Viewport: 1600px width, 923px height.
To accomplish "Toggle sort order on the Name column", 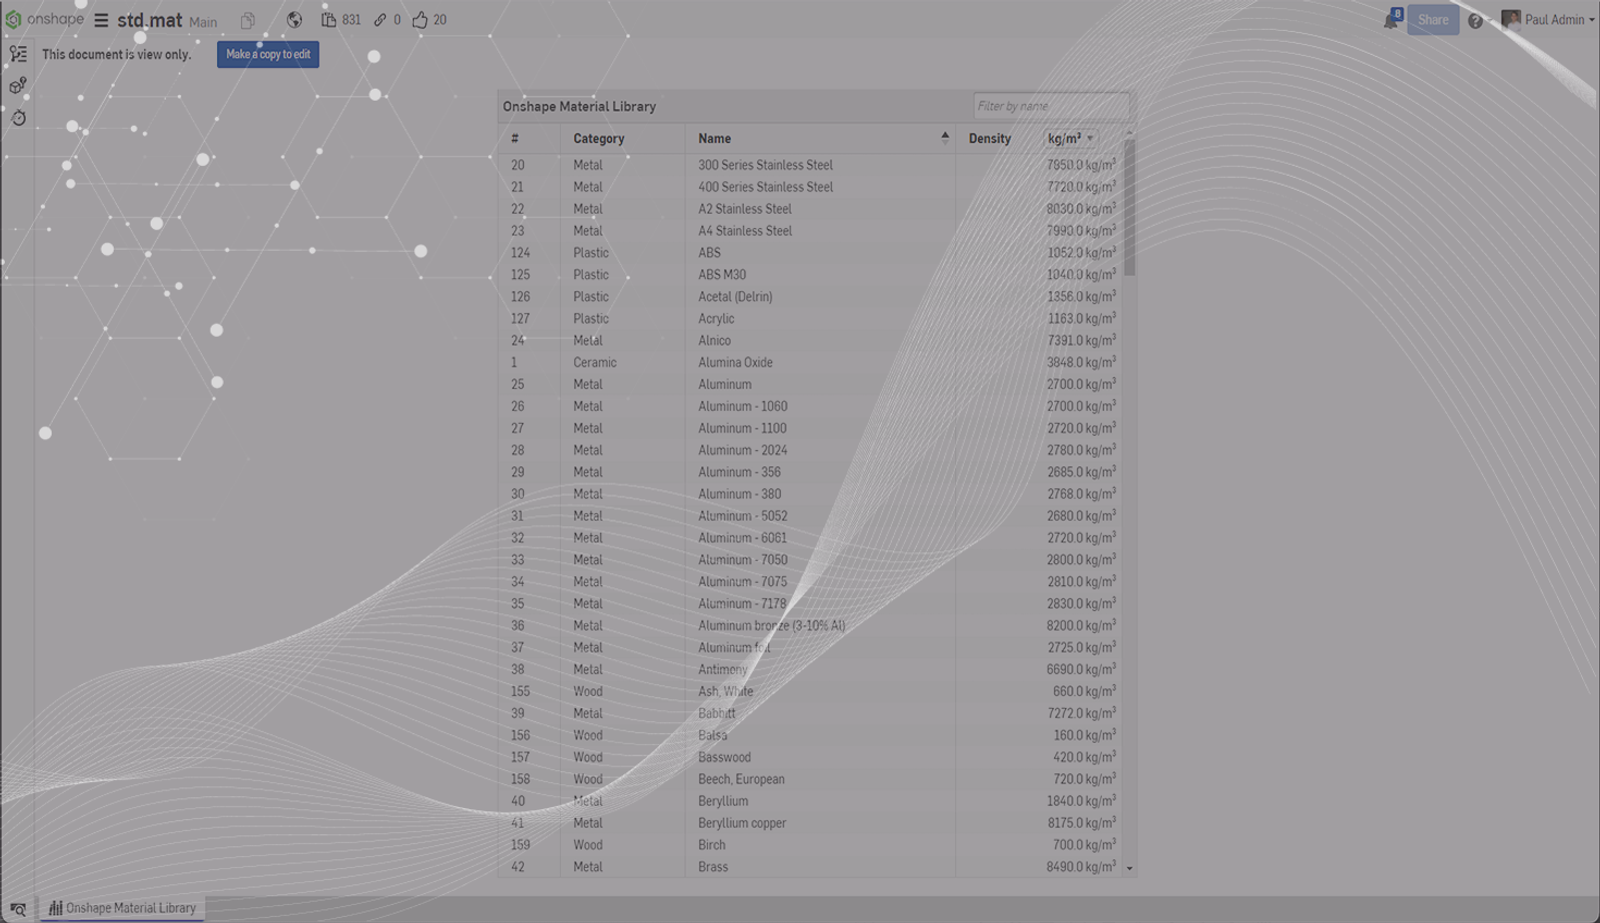I will click(x=944, y=138).
